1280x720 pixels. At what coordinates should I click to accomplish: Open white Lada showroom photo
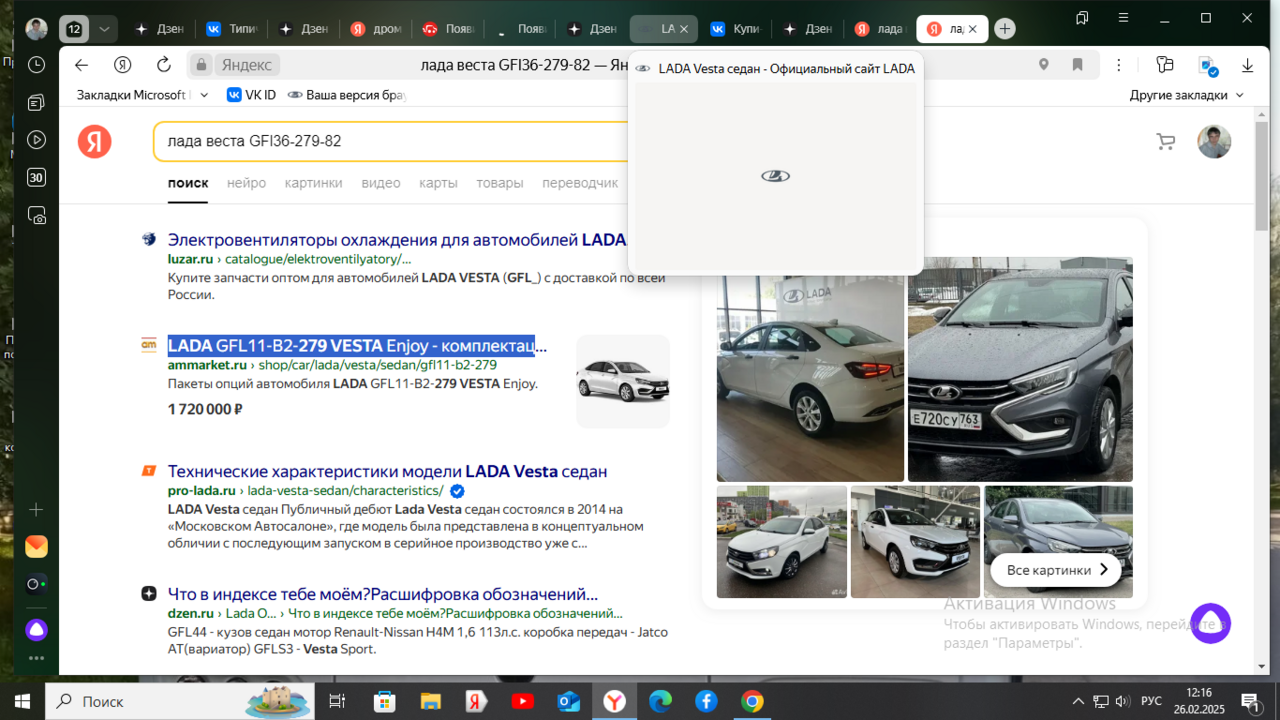810,379
